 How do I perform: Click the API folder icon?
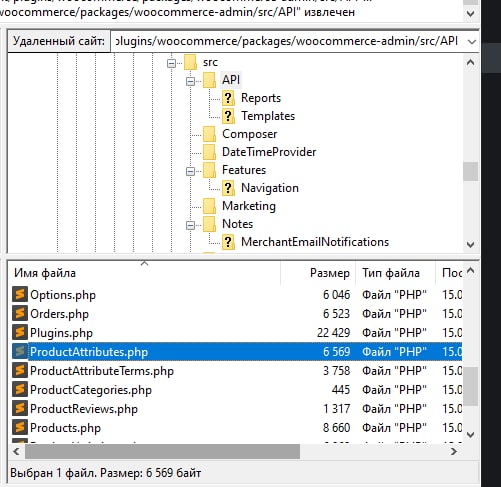click(209, 80)
